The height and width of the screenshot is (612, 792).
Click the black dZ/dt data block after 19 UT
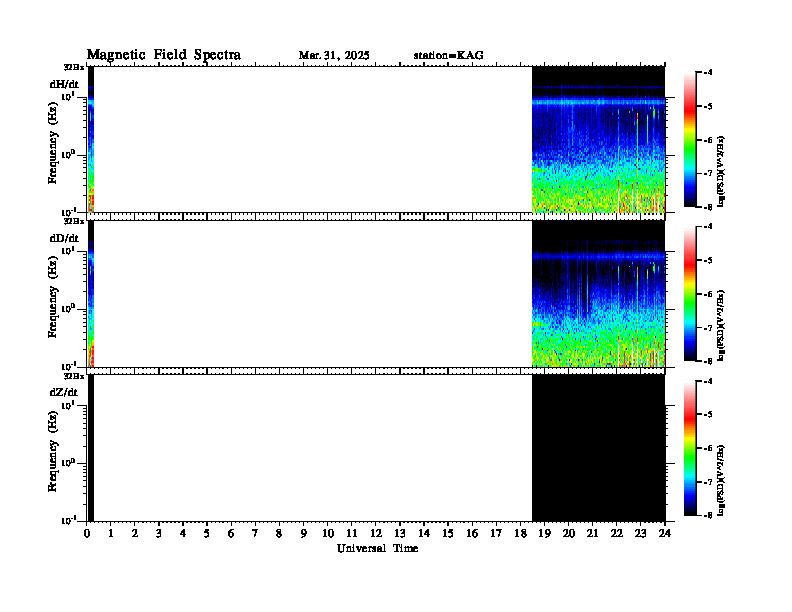[599, 448]
